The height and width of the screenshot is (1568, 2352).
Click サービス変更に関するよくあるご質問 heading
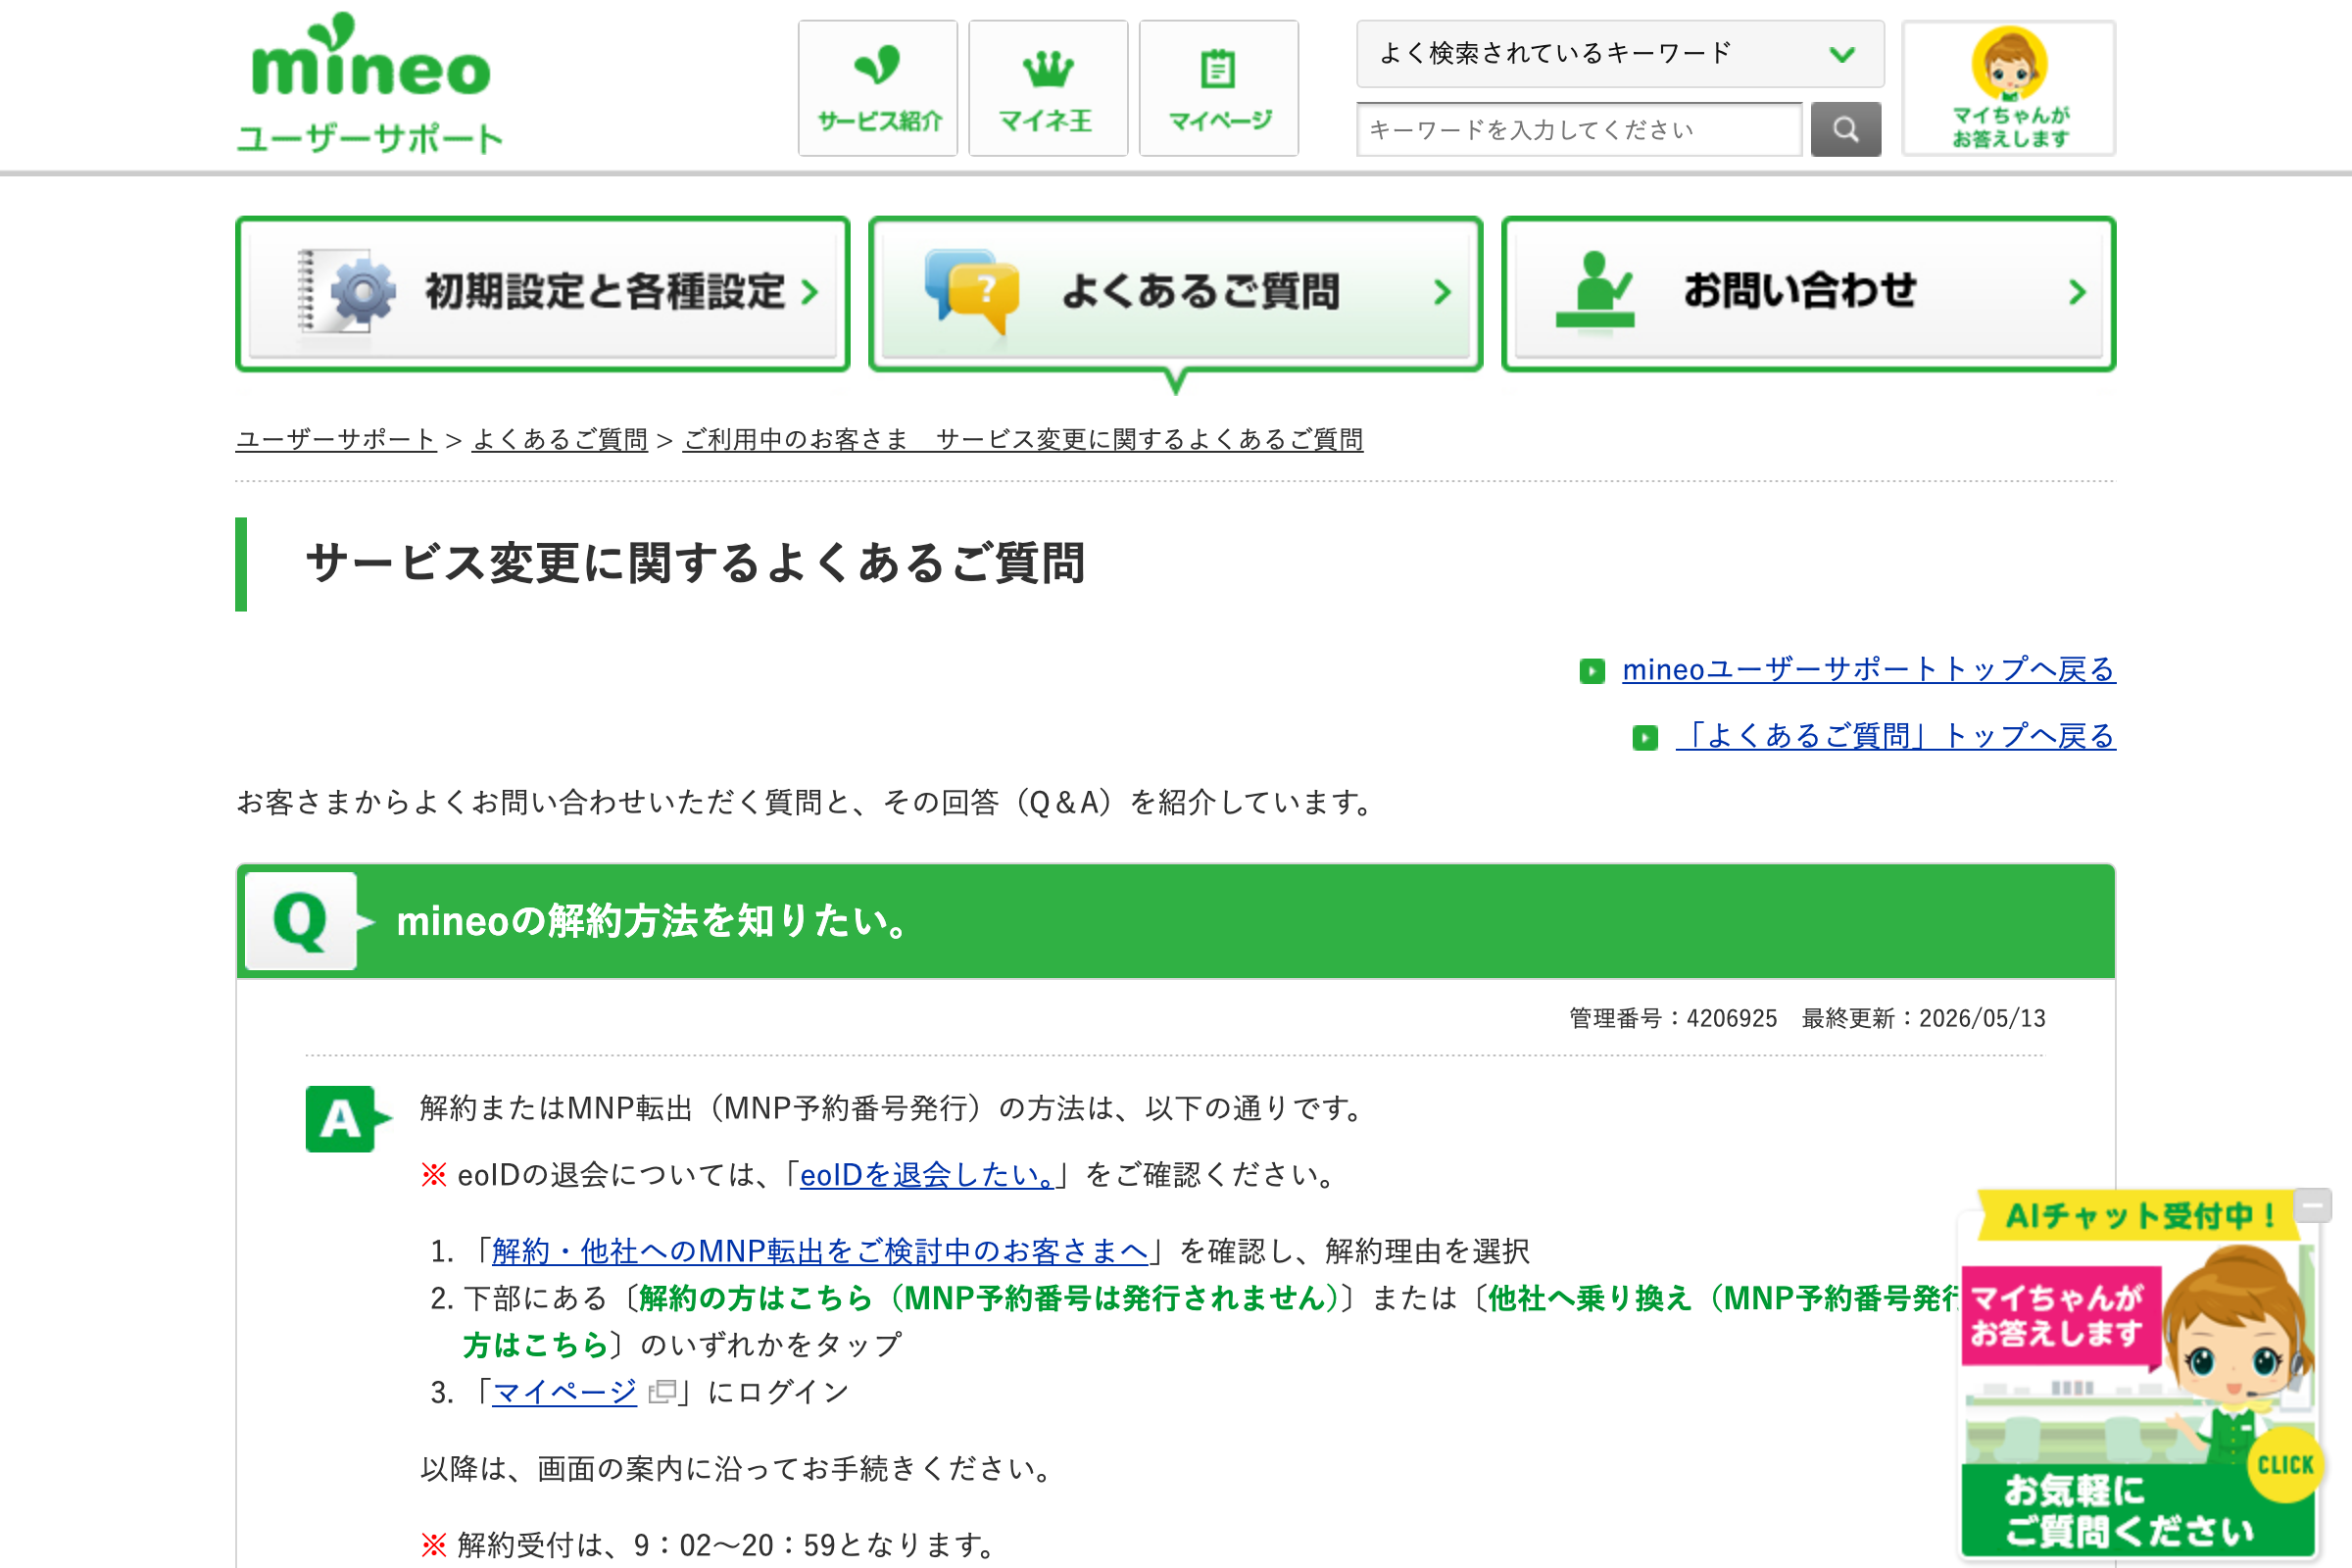pyautogui.click(x=696, y=563)
